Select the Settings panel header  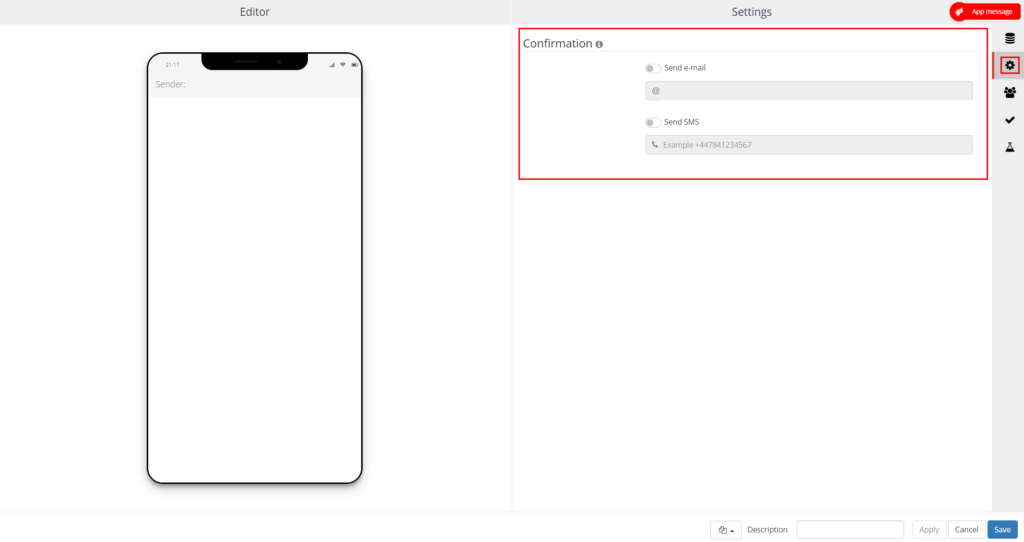coord(751,12)
